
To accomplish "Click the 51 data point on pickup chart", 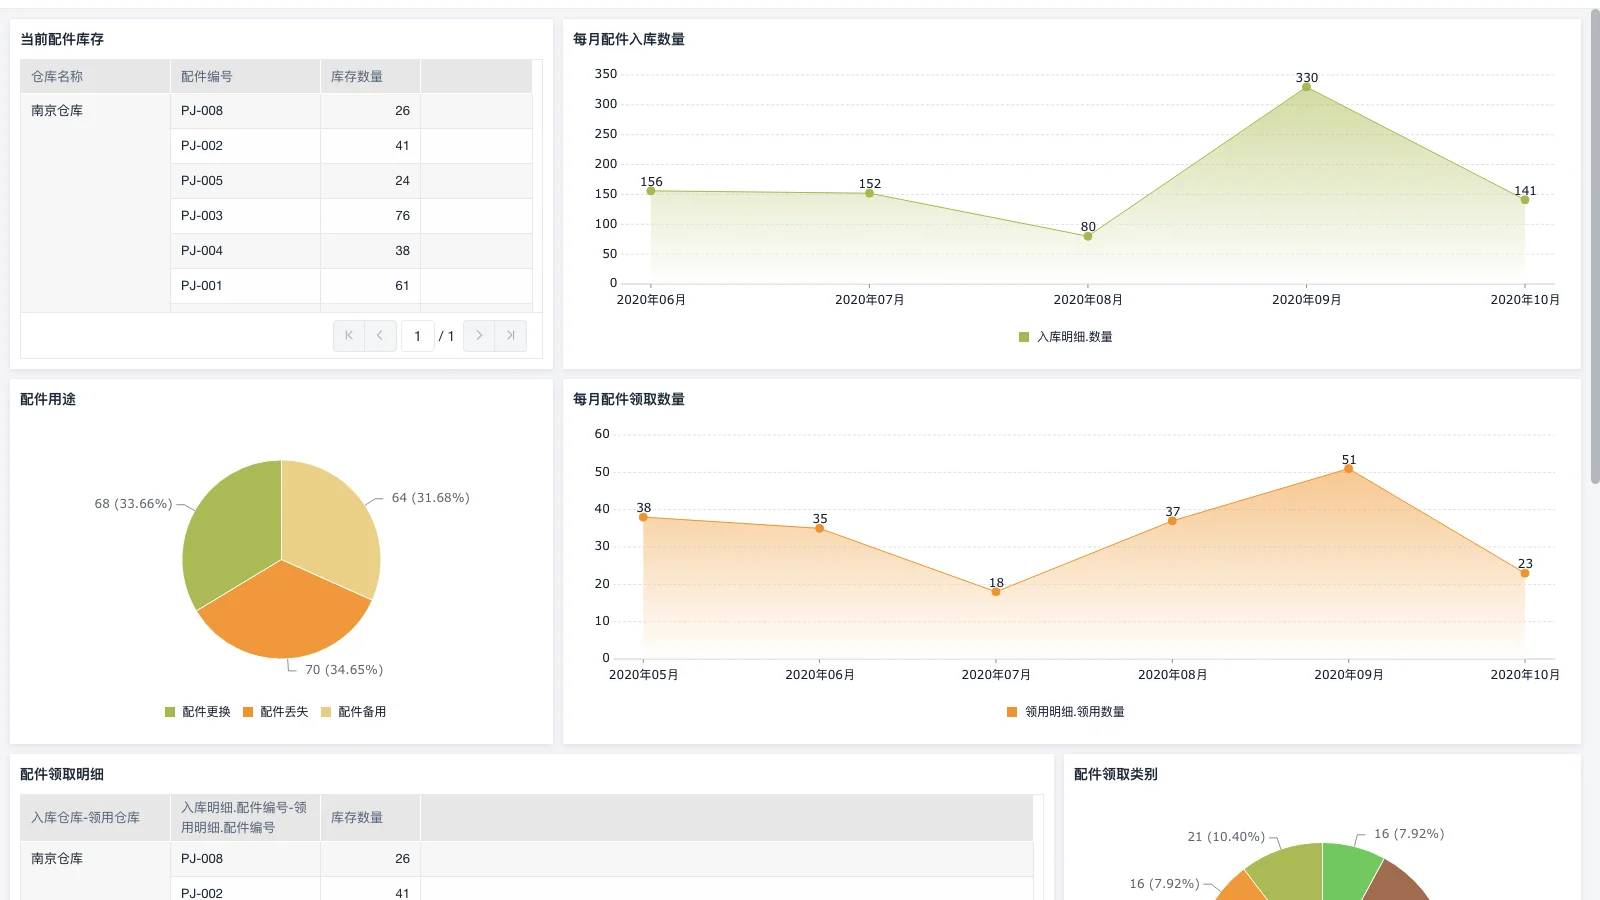I will click(1348, 468).
